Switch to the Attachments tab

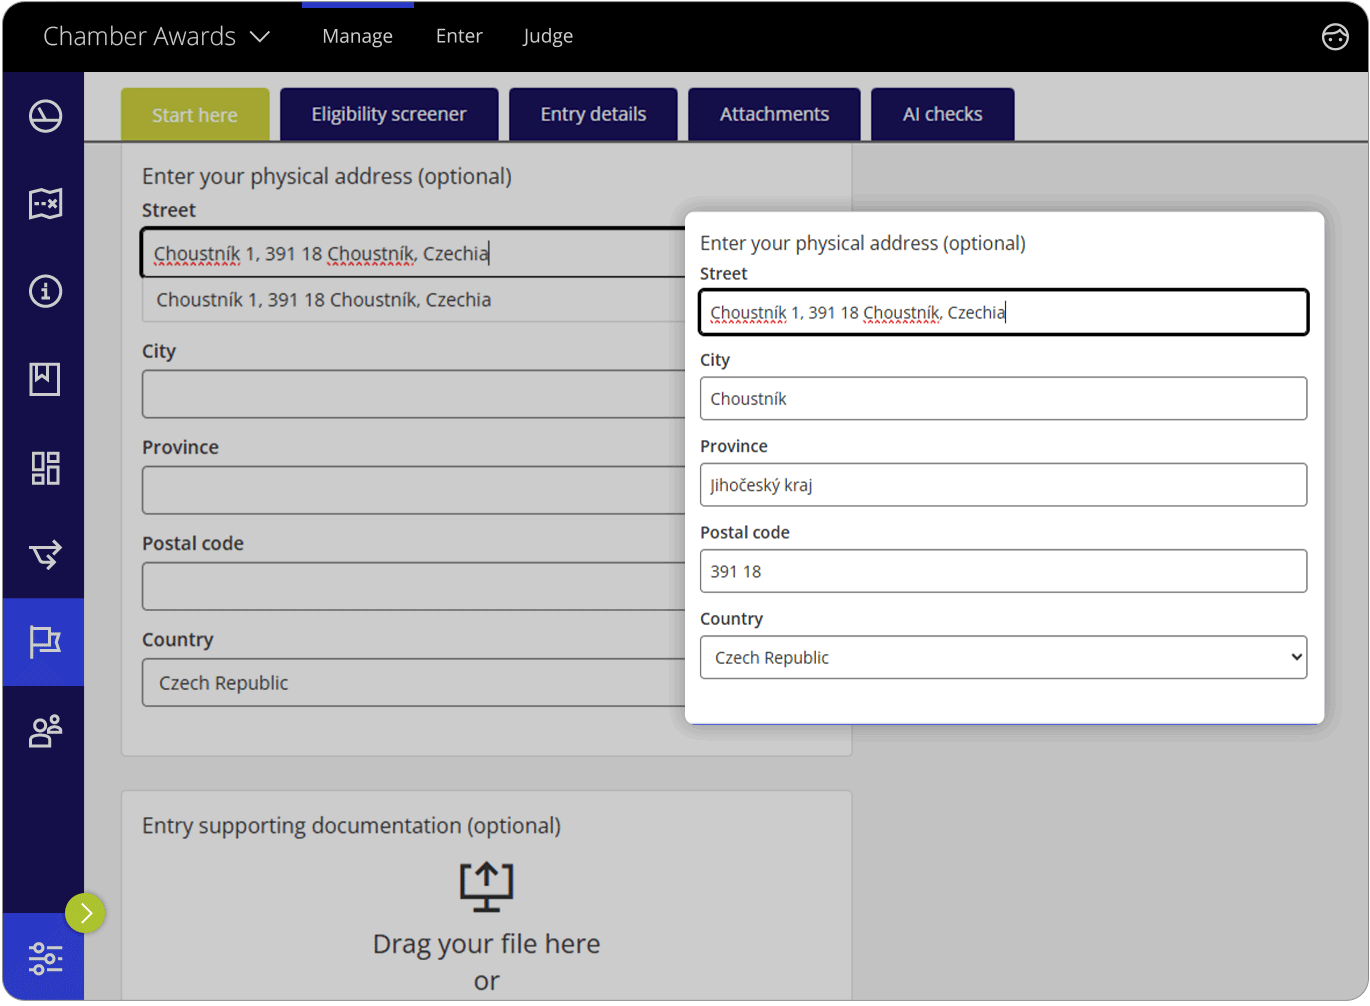coord(774,114)
